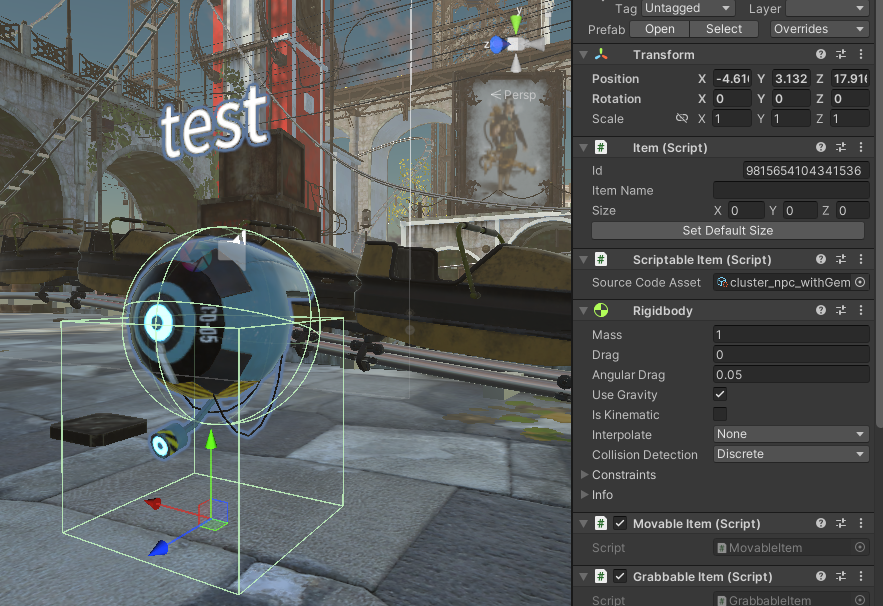Screen dimensions: 883x606
Task: Open Grabbable Item (Script) more options menu
Action: point(861,576)
